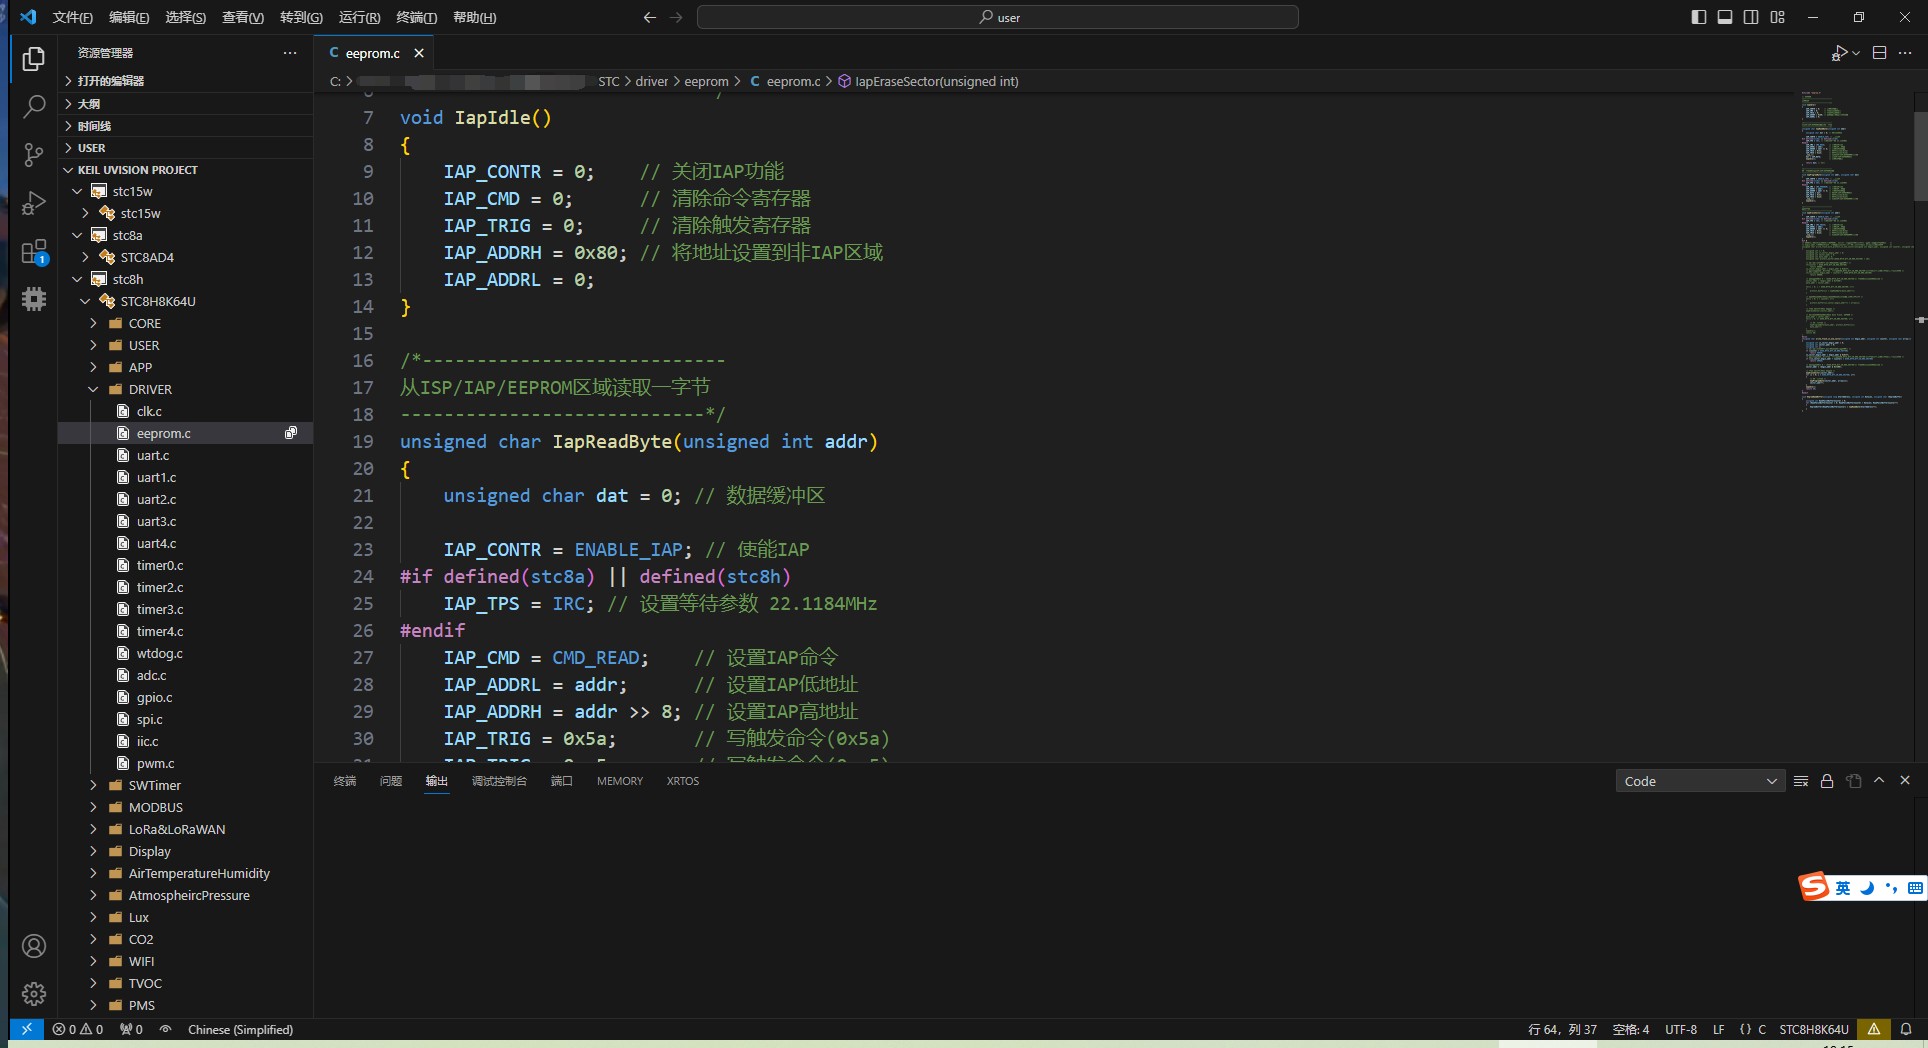This screenshot has height=1048, width=1928.
Task: Open Customize Layout icon
Action: (1777, 17)
